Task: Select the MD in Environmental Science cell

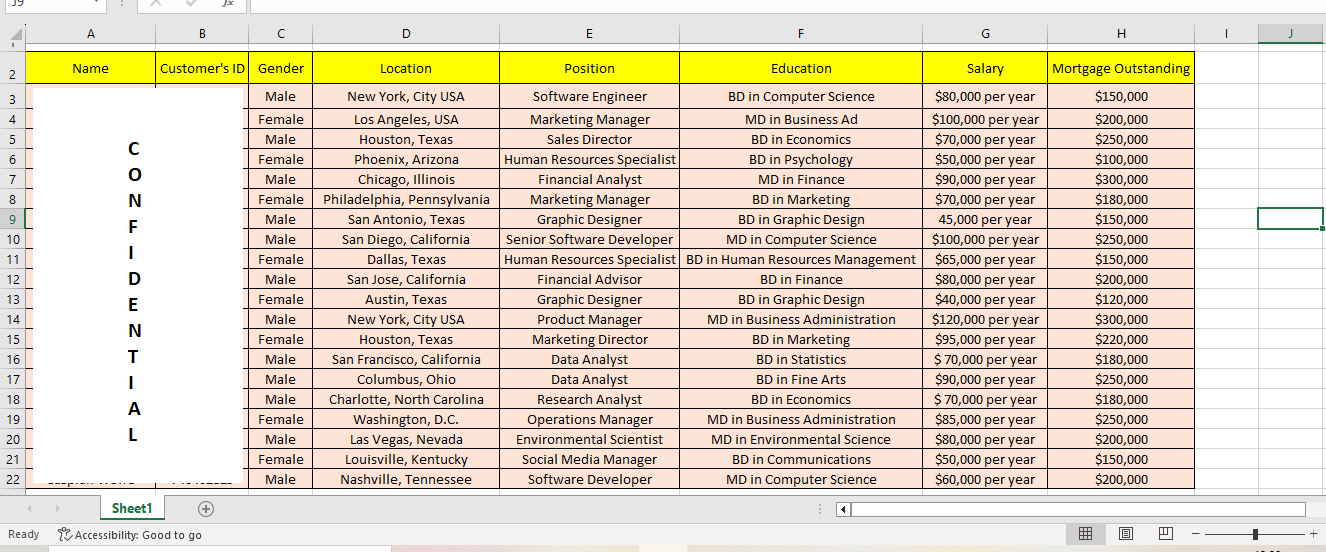Action: tap(801, 439)
